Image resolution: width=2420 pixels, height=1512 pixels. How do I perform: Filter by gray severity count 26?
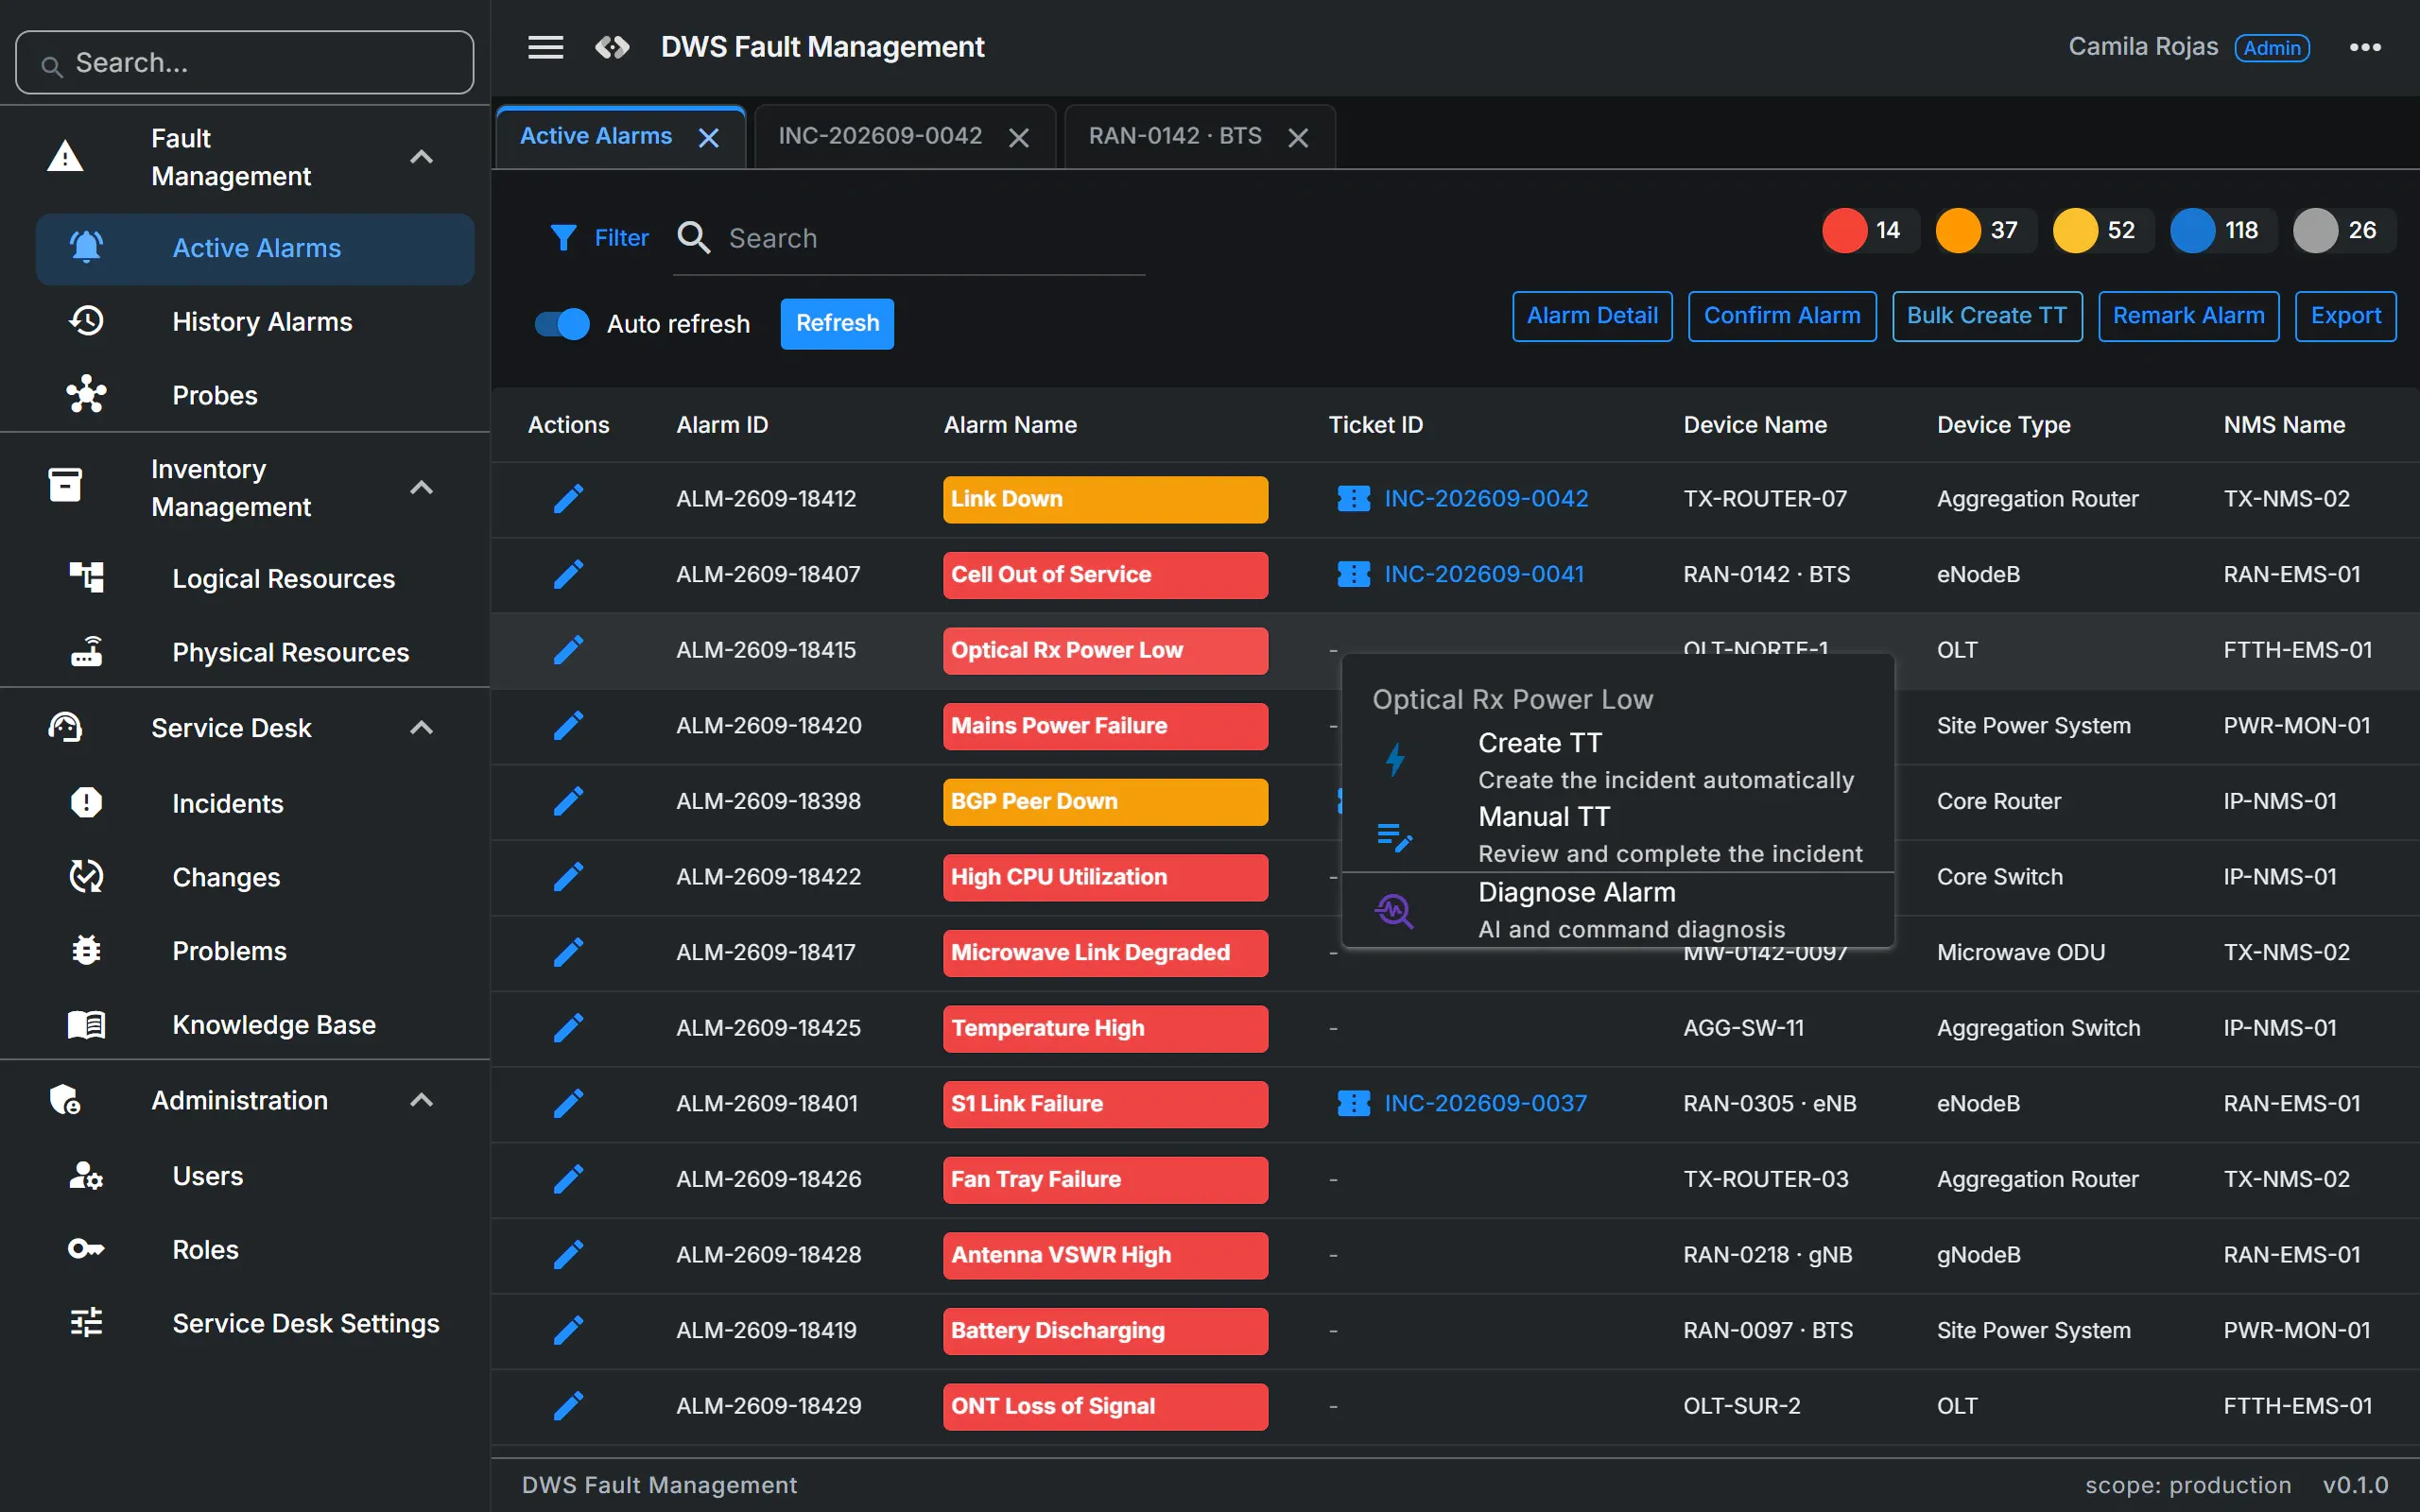point(2343,231)
